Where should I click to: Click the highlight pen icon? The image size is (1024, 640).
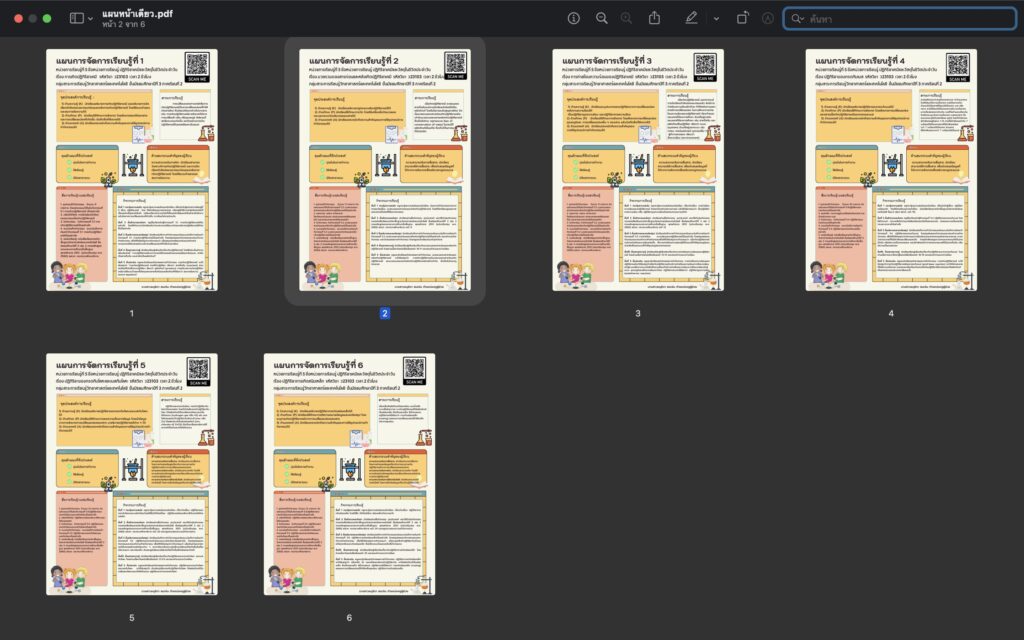point(691,18)
